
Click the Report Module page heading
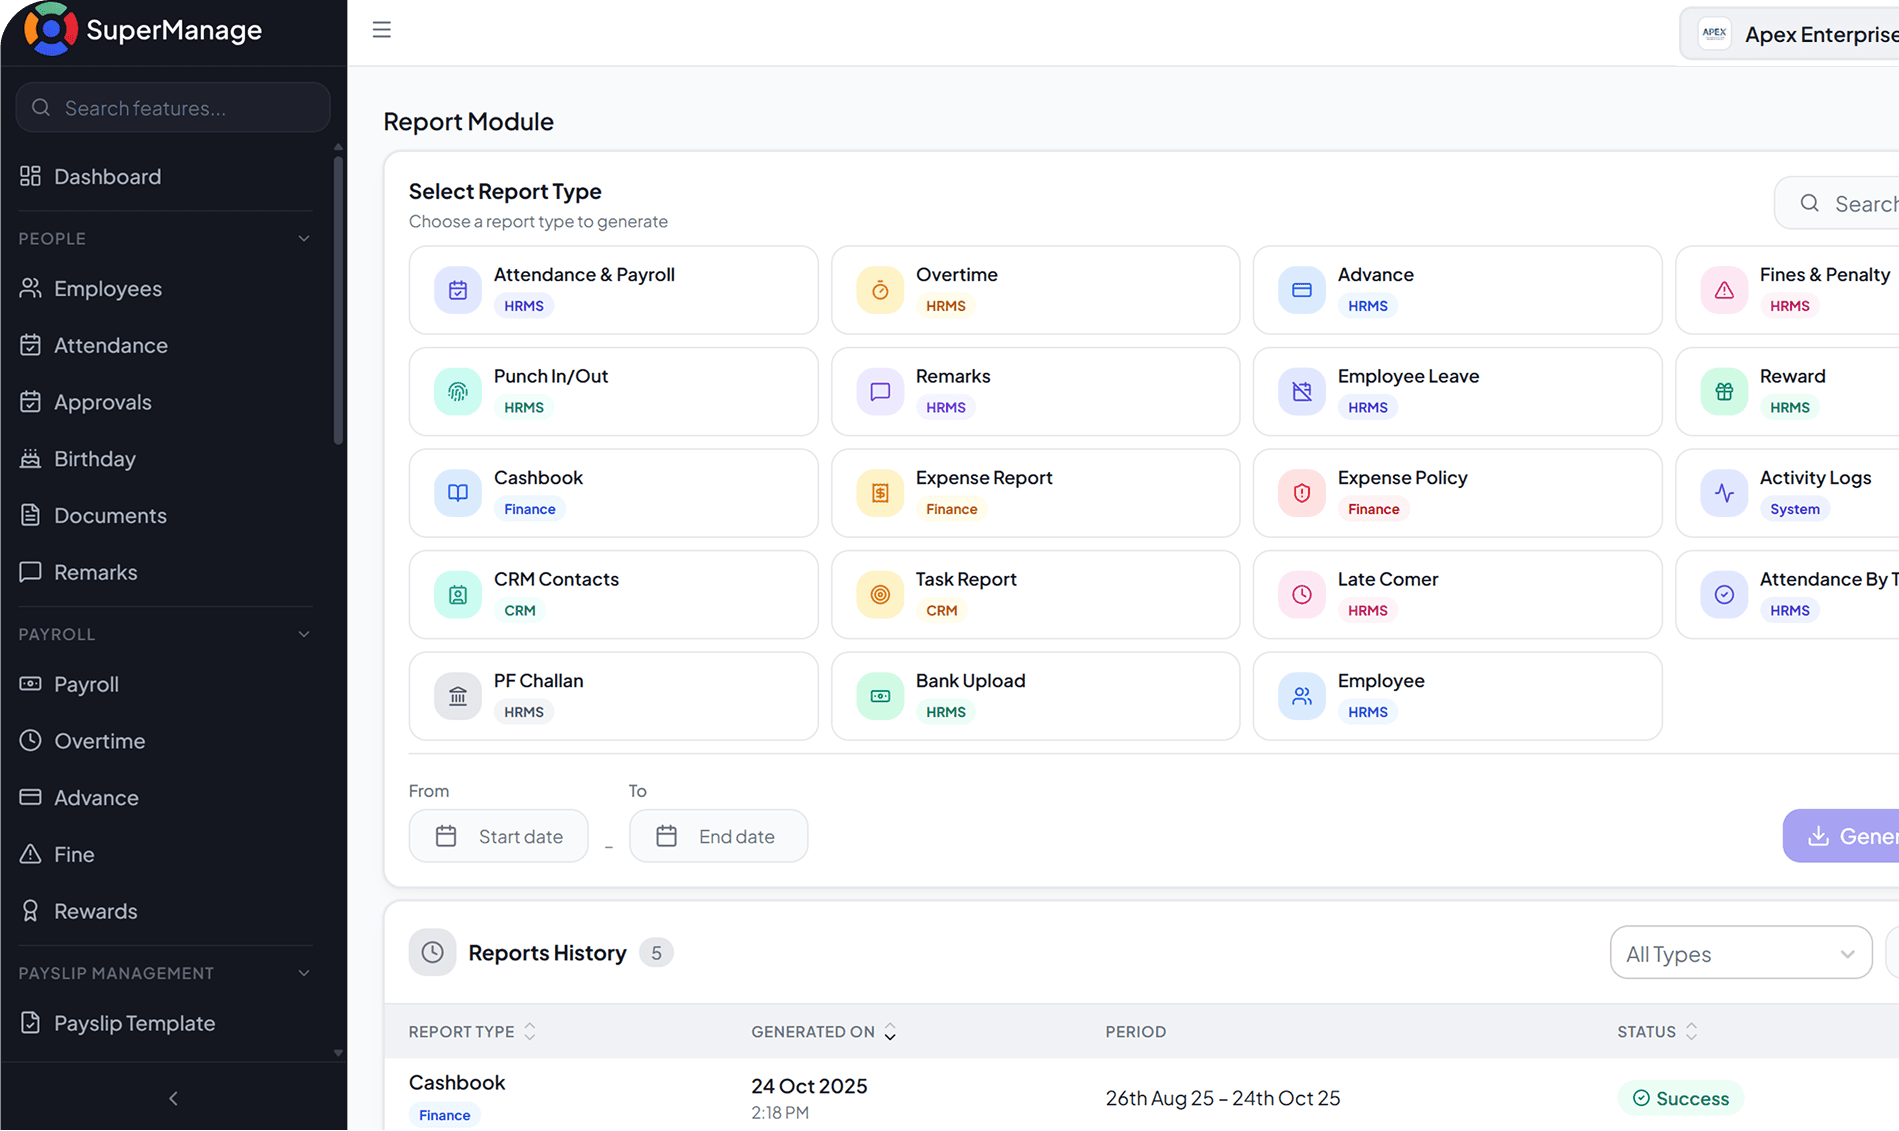point(468,122)
